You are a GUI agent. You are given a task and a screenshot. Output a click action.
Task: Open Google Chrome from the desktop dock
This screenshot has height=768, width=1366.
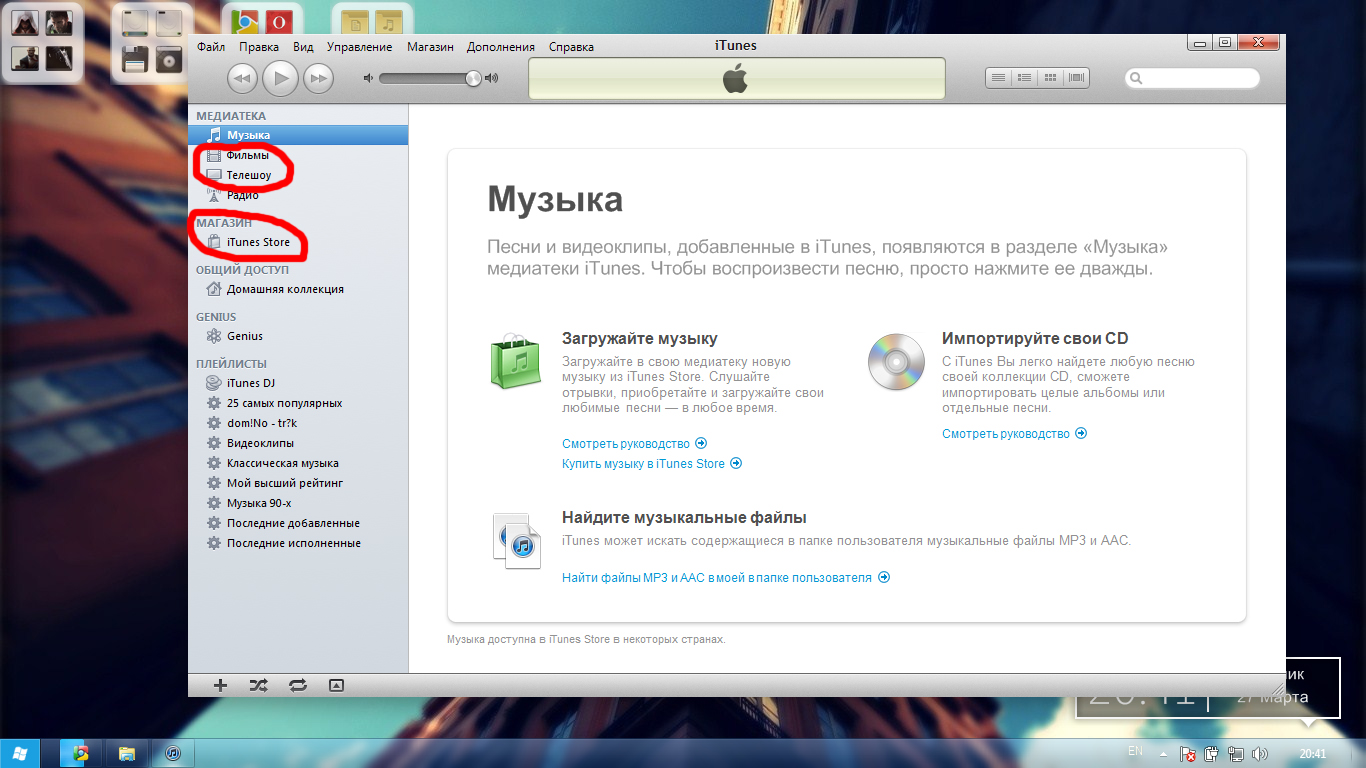click(244, 20)
